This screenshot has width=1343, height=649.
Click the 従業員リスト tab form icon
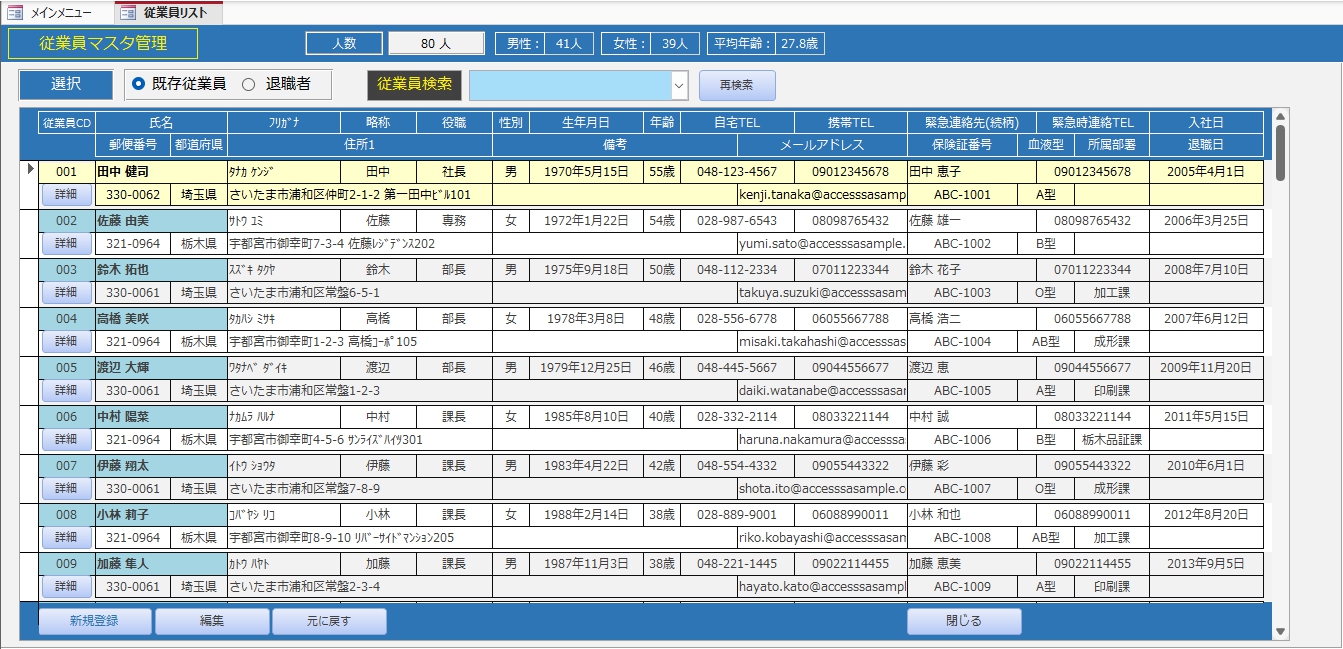click(128, 13)
